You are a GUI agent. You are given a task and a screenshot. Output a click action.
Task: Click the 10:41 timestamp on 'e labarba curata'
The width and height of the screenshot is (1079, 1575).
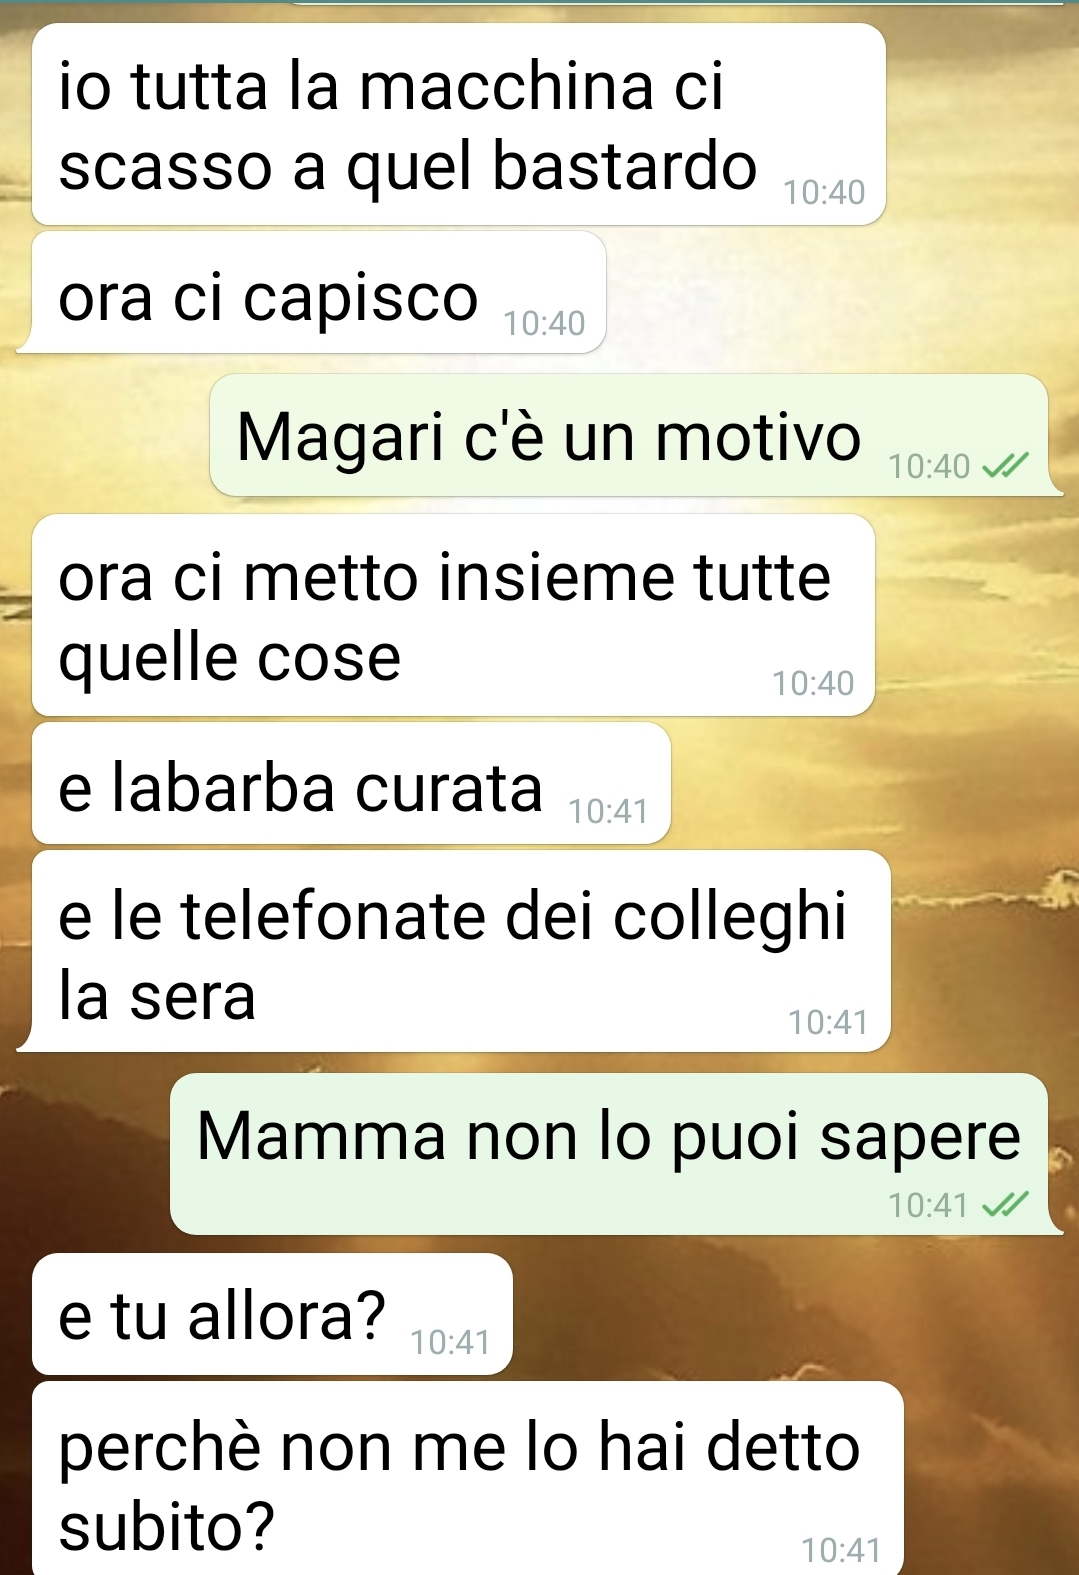[x=608, y=811]
